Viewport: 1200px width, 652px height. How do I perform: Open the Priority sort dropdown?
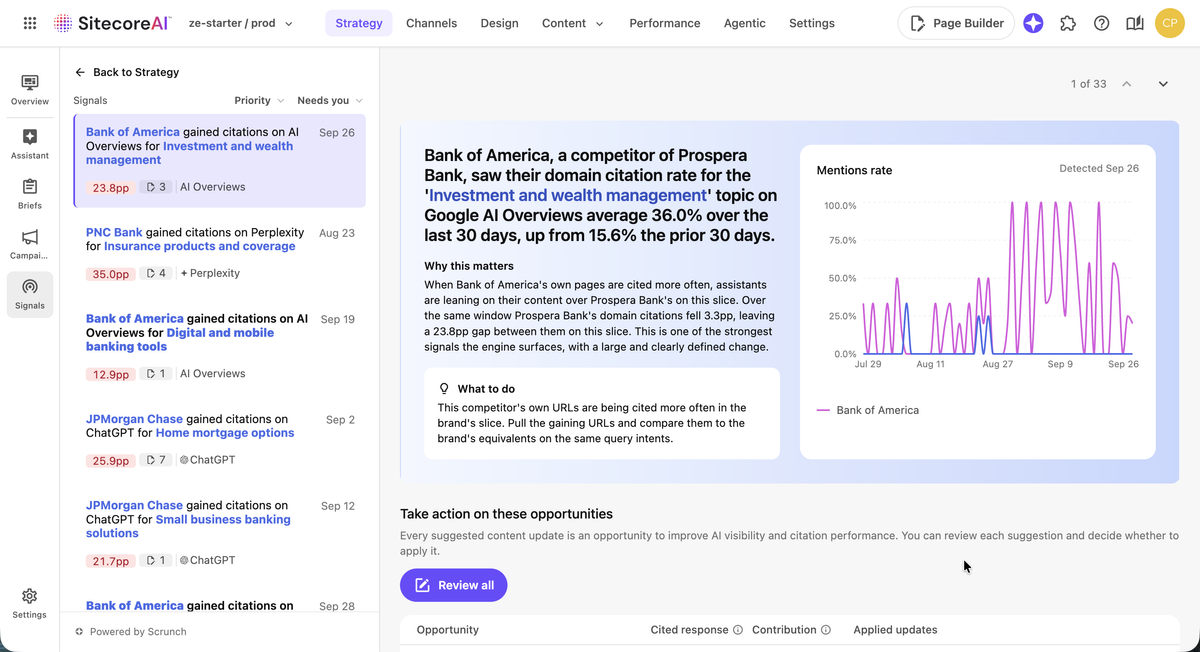point(259,100)
